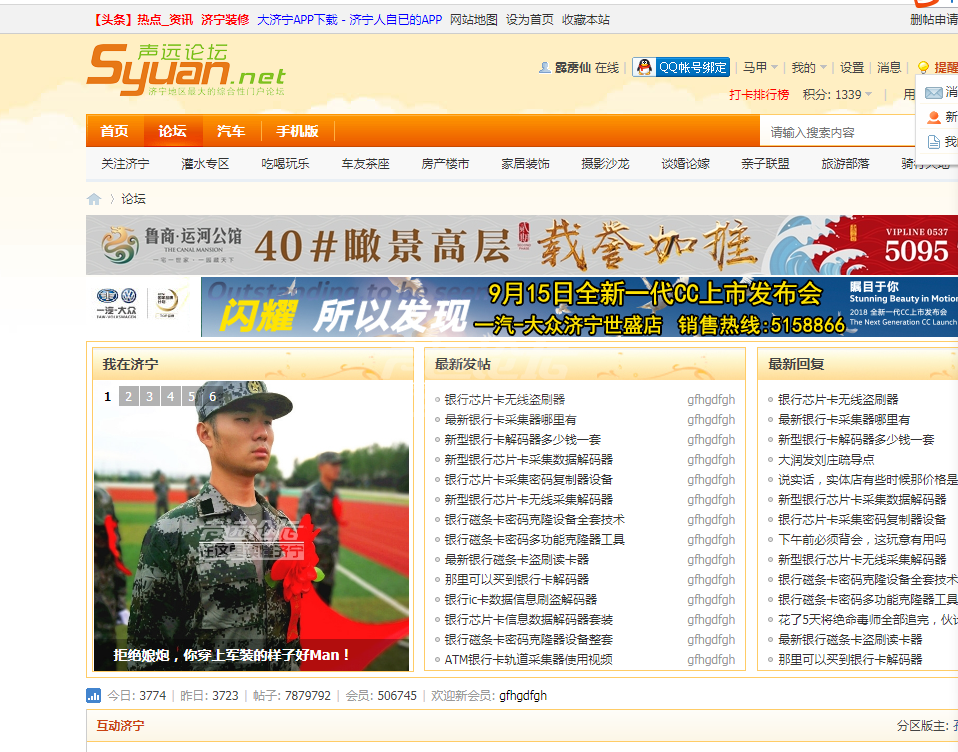Select slide number 3 in the carousel
This screenshot has height=752, width=958.
[150, 397]
